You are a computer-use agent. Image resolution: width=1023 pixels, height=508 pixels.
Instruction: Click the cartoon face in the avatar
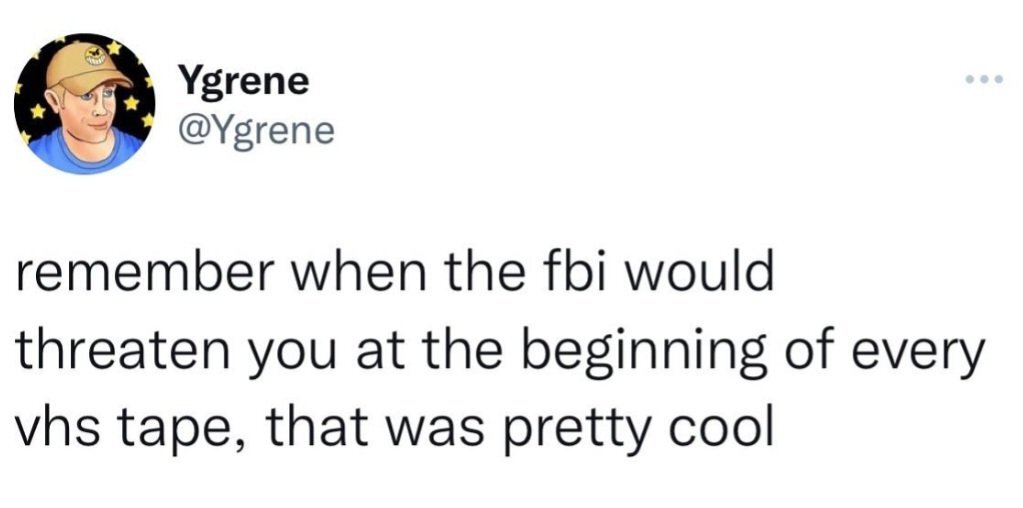pos(96,108)
